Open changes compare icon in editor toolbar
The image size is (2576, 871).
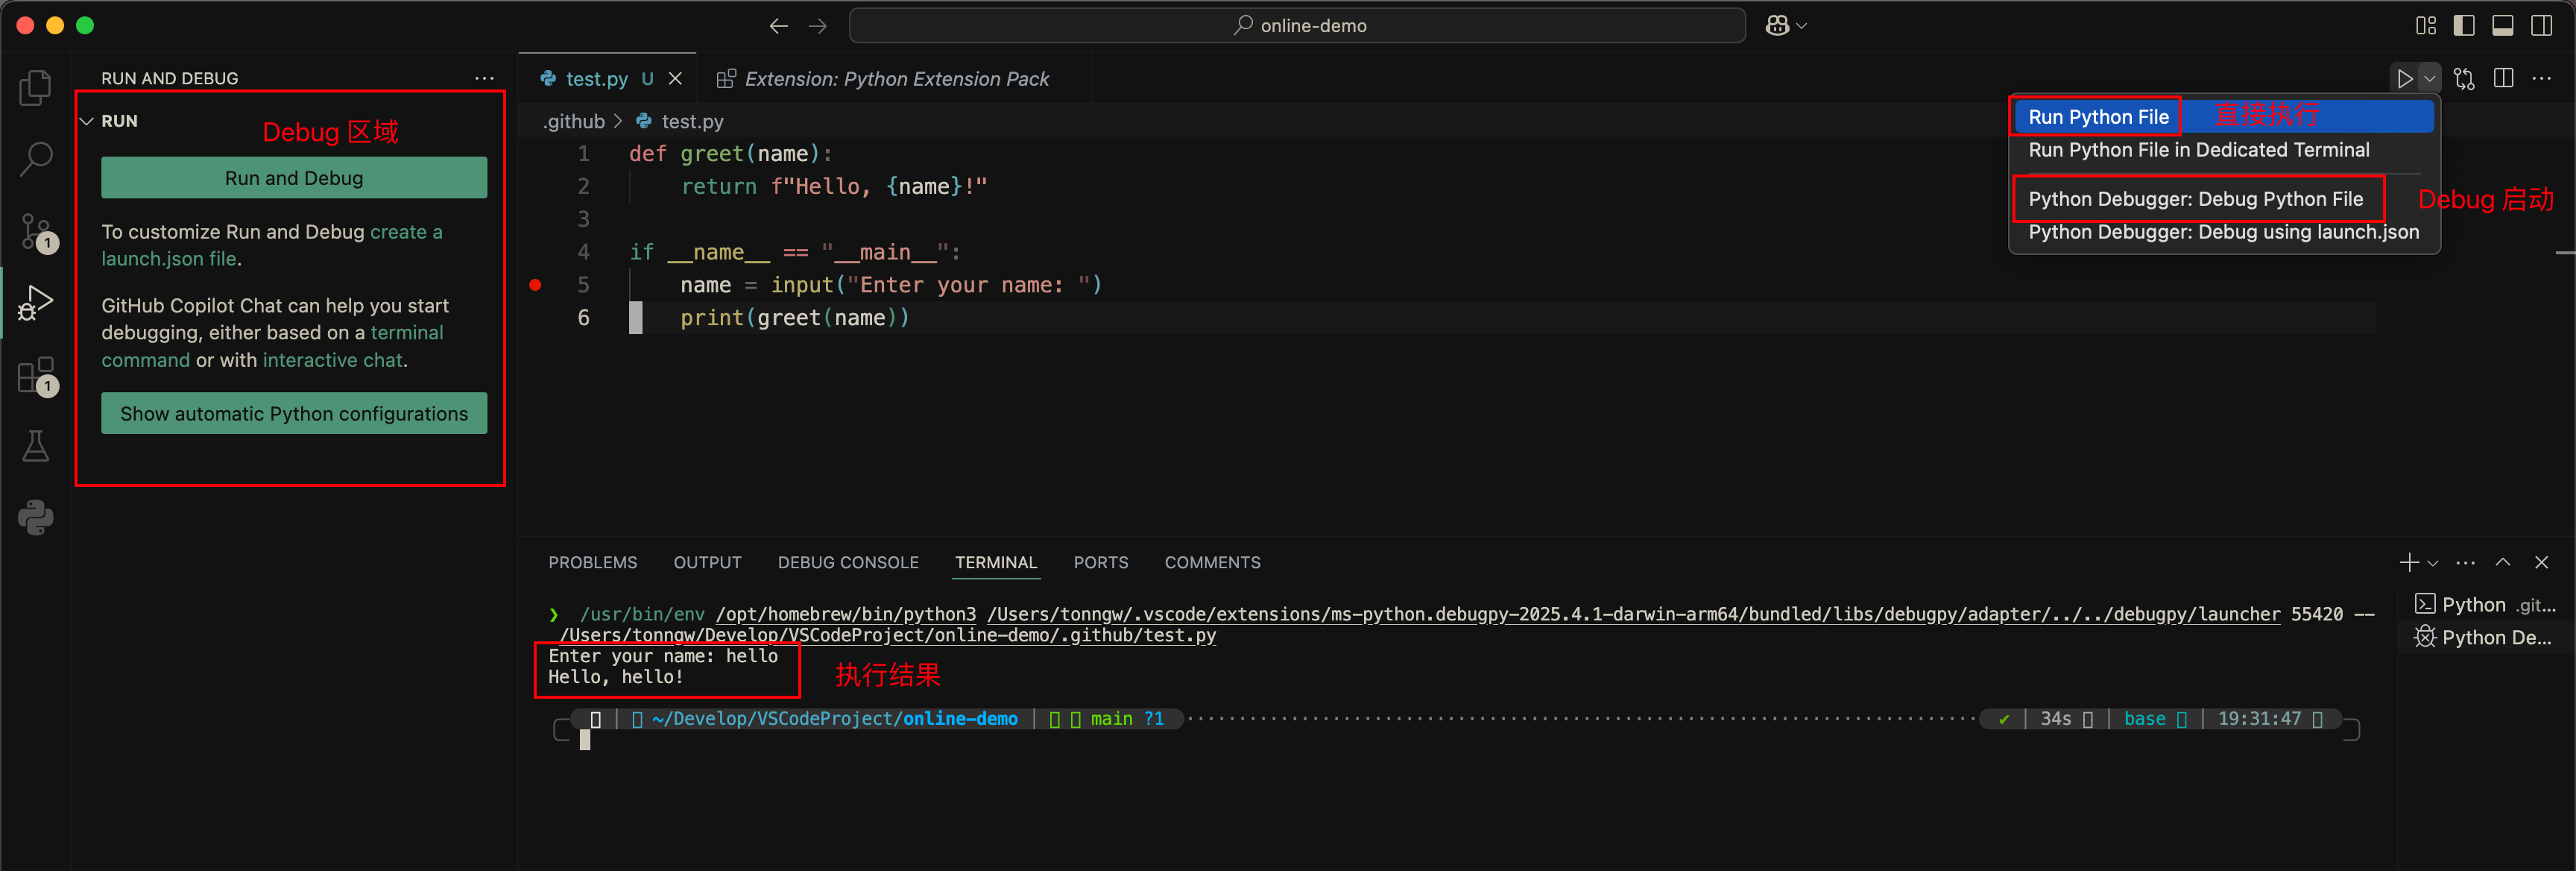click(x=2464, y=78)
